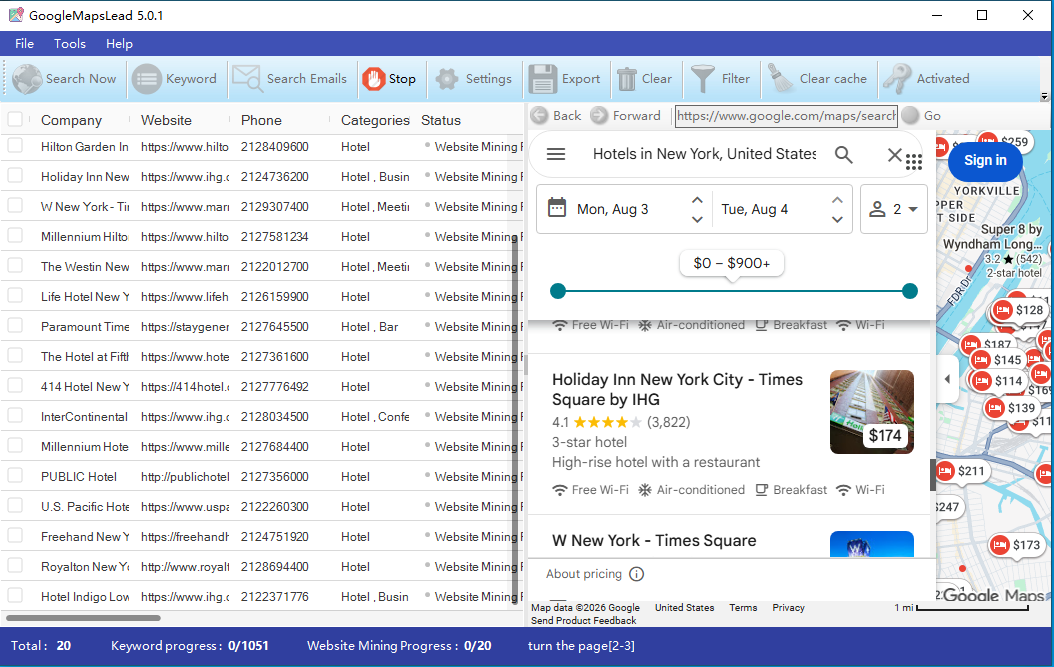Go Forward in embedded browser
Image resolution: width=1054 pixels, height=667 pixels.
point(626,116)
